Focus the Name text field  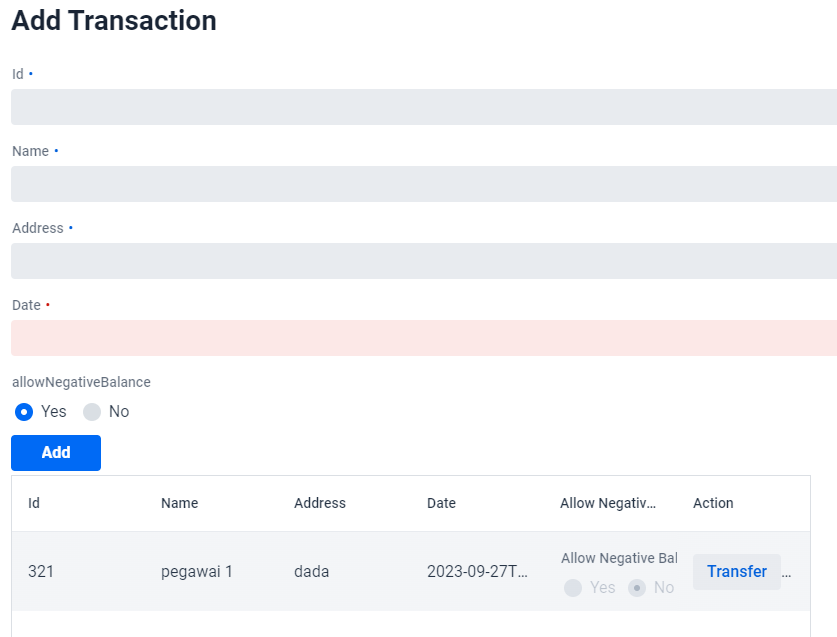click(423, 184)
